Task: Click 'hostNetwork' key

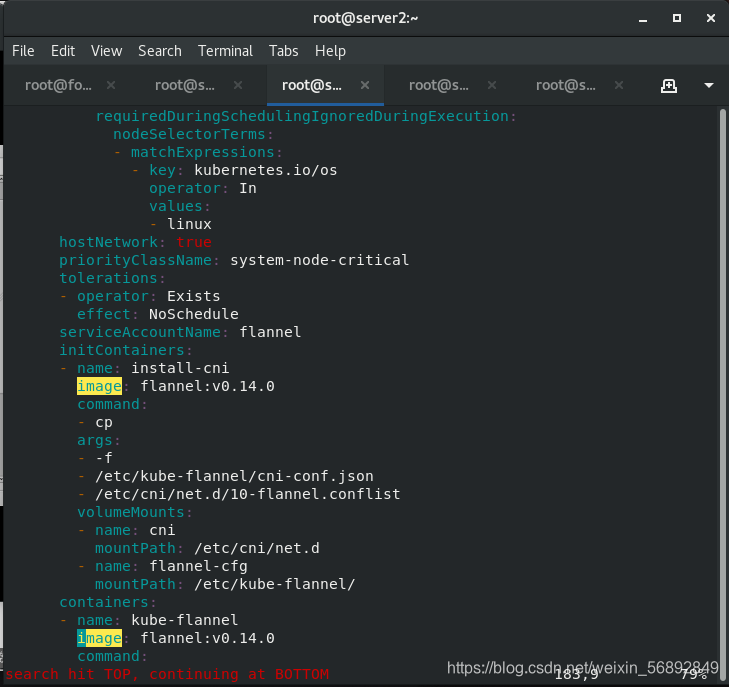Action: (x=108, y=242)
